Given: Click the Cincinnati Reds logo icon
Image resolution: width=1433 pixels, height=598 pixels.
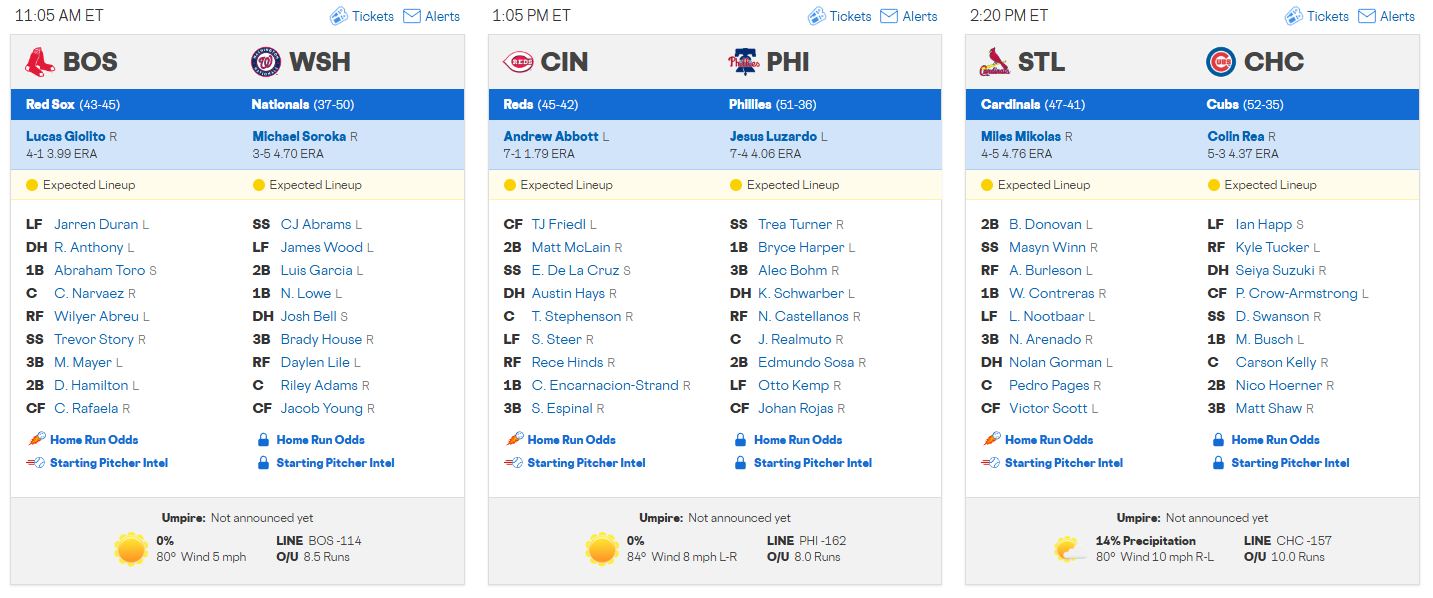Looking at the screenshot, I should (517, 62).
